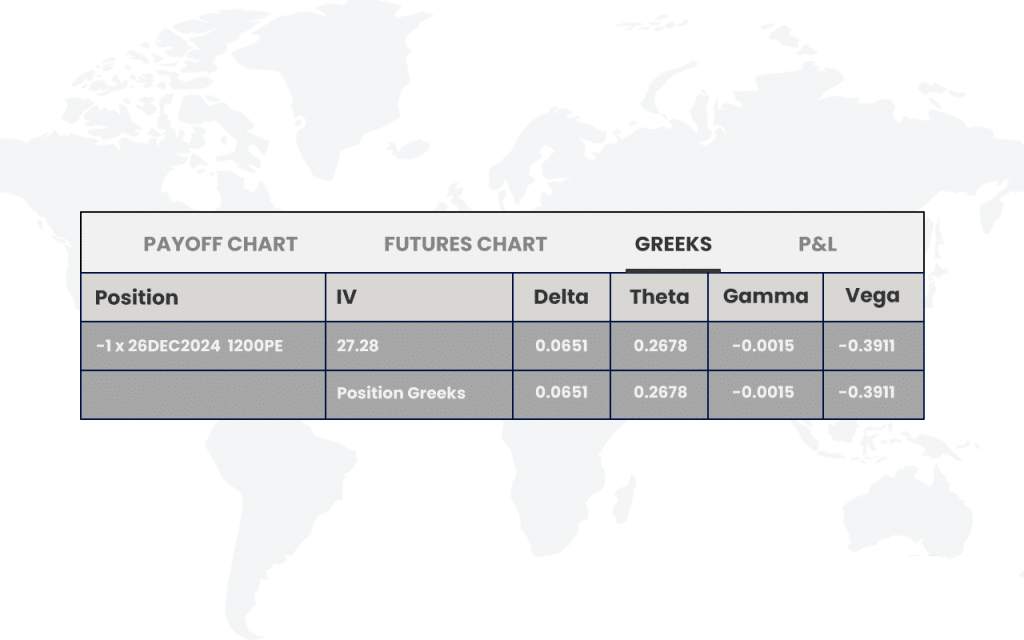
Task: Click the Theta column header
Action: pyautogui.click(x=658, y=297)
